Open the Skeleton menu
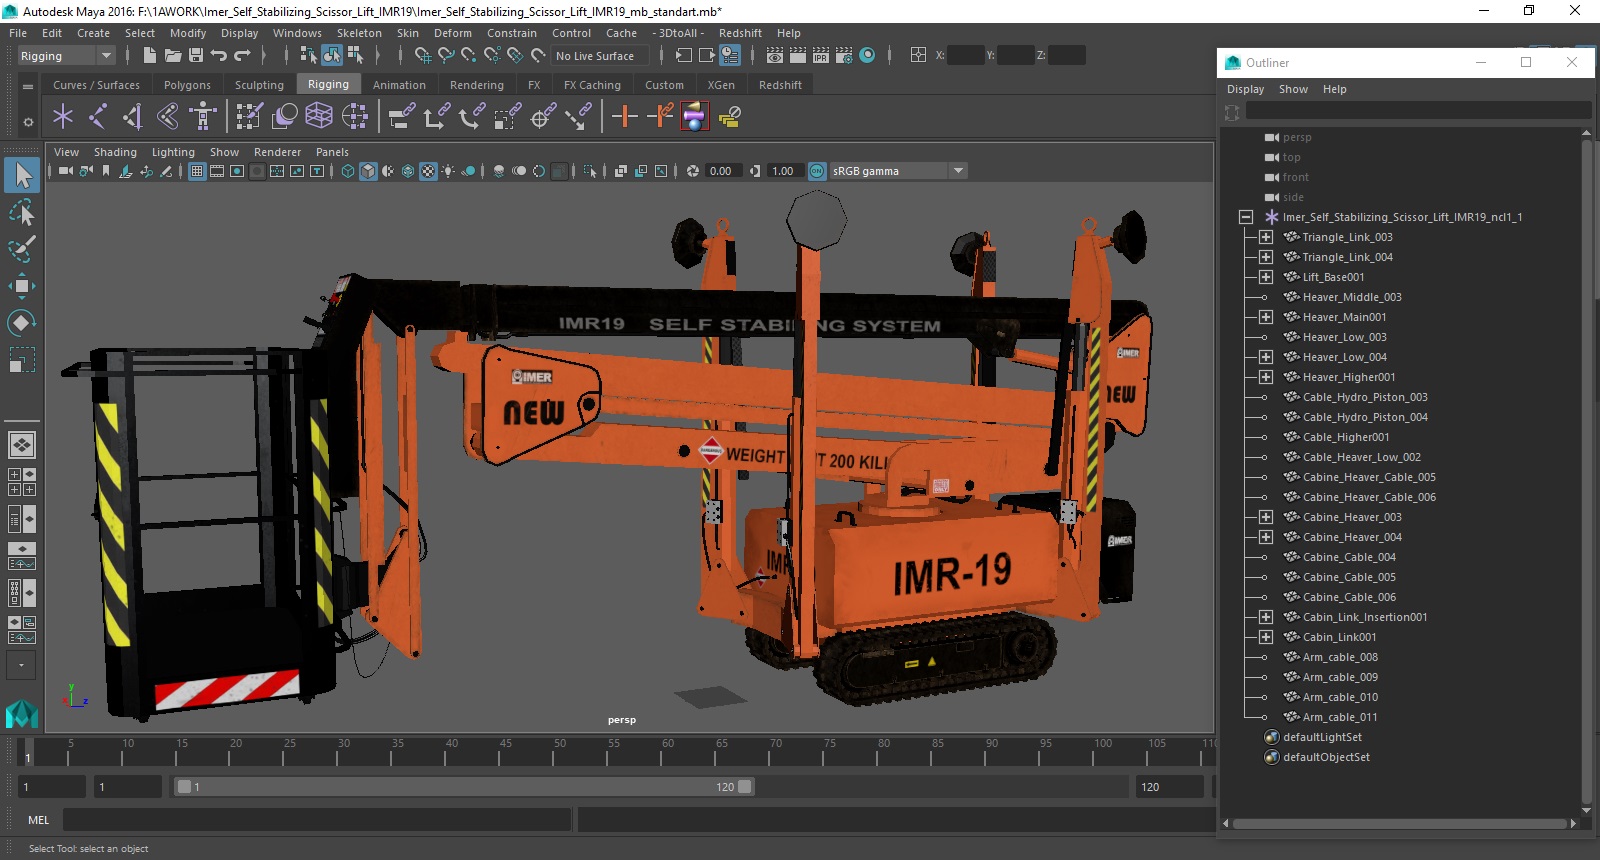Screen dimensions: 1600x860 coord(359,33)
